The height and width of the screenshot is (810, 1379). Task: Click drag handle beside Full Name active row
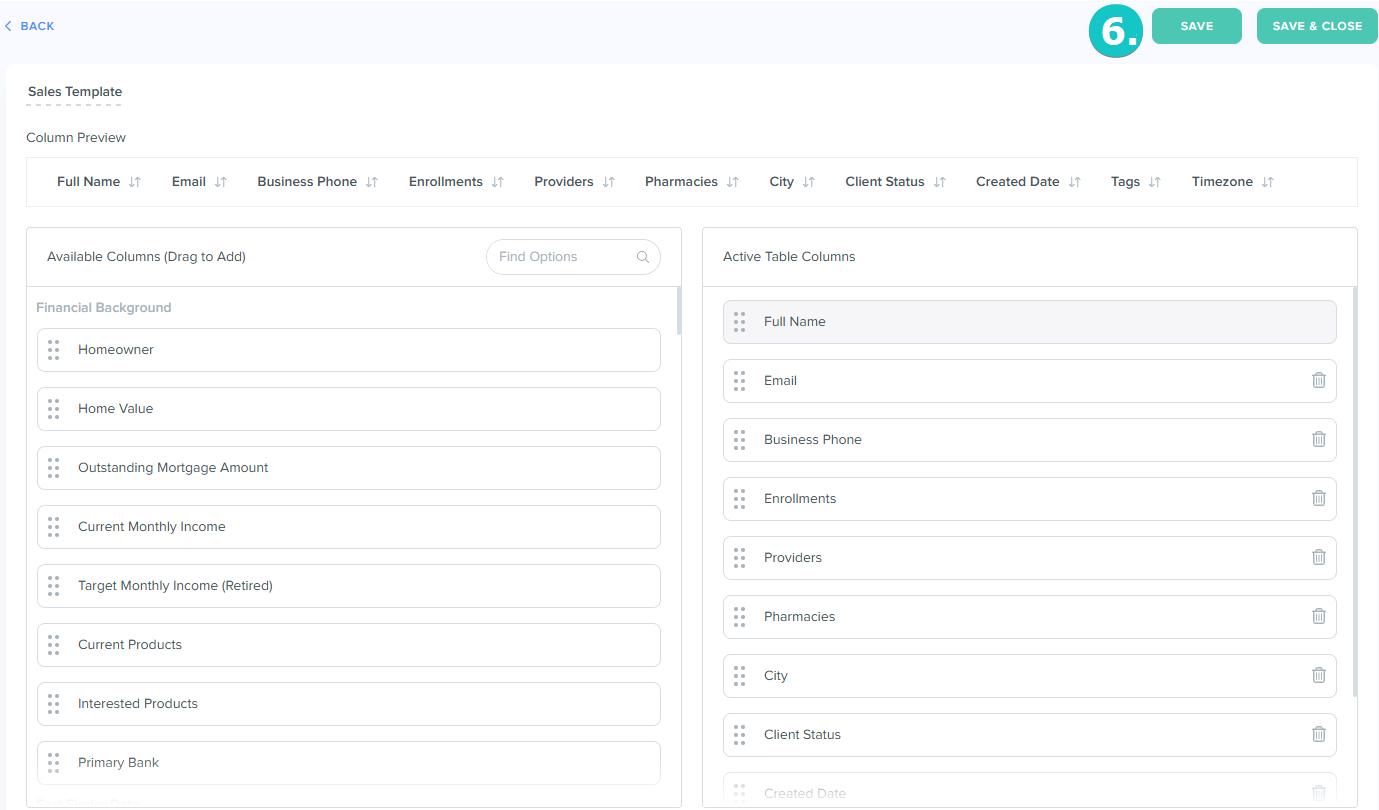point(740,322)
